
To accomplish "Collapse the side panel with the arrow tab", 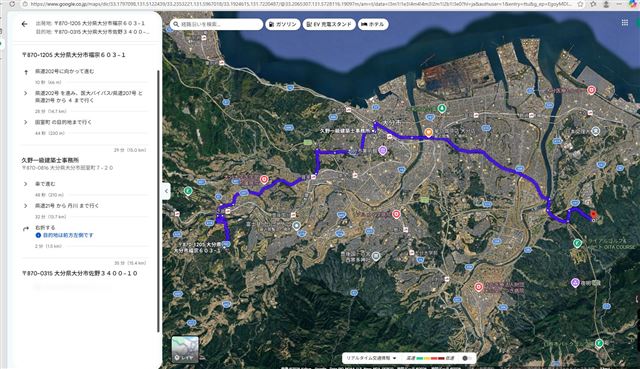I will [166, 191].
